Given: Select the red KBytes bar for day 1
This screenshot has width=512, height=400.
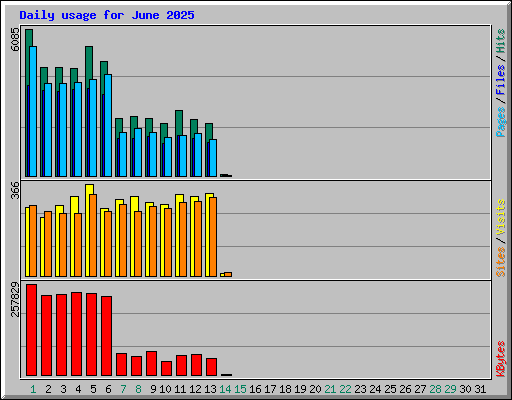Looking at the screenshot, I should [x=31, y=330].
